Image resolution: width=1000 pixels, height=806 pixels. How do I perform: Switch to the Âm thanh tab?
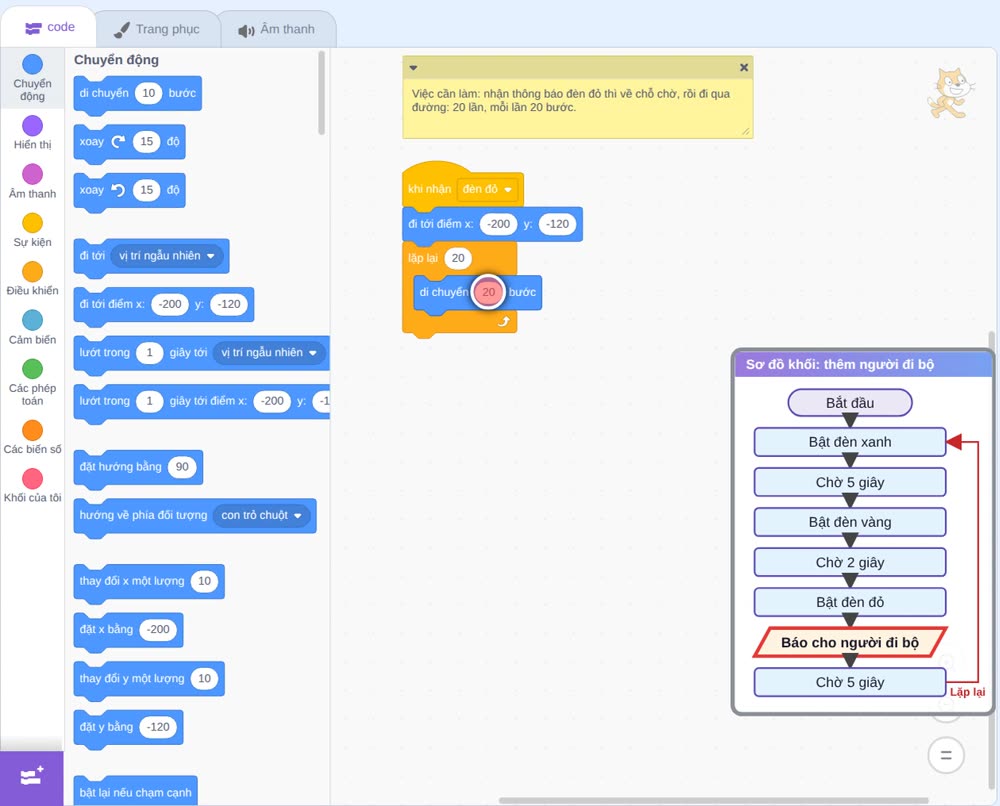point(277,29)
